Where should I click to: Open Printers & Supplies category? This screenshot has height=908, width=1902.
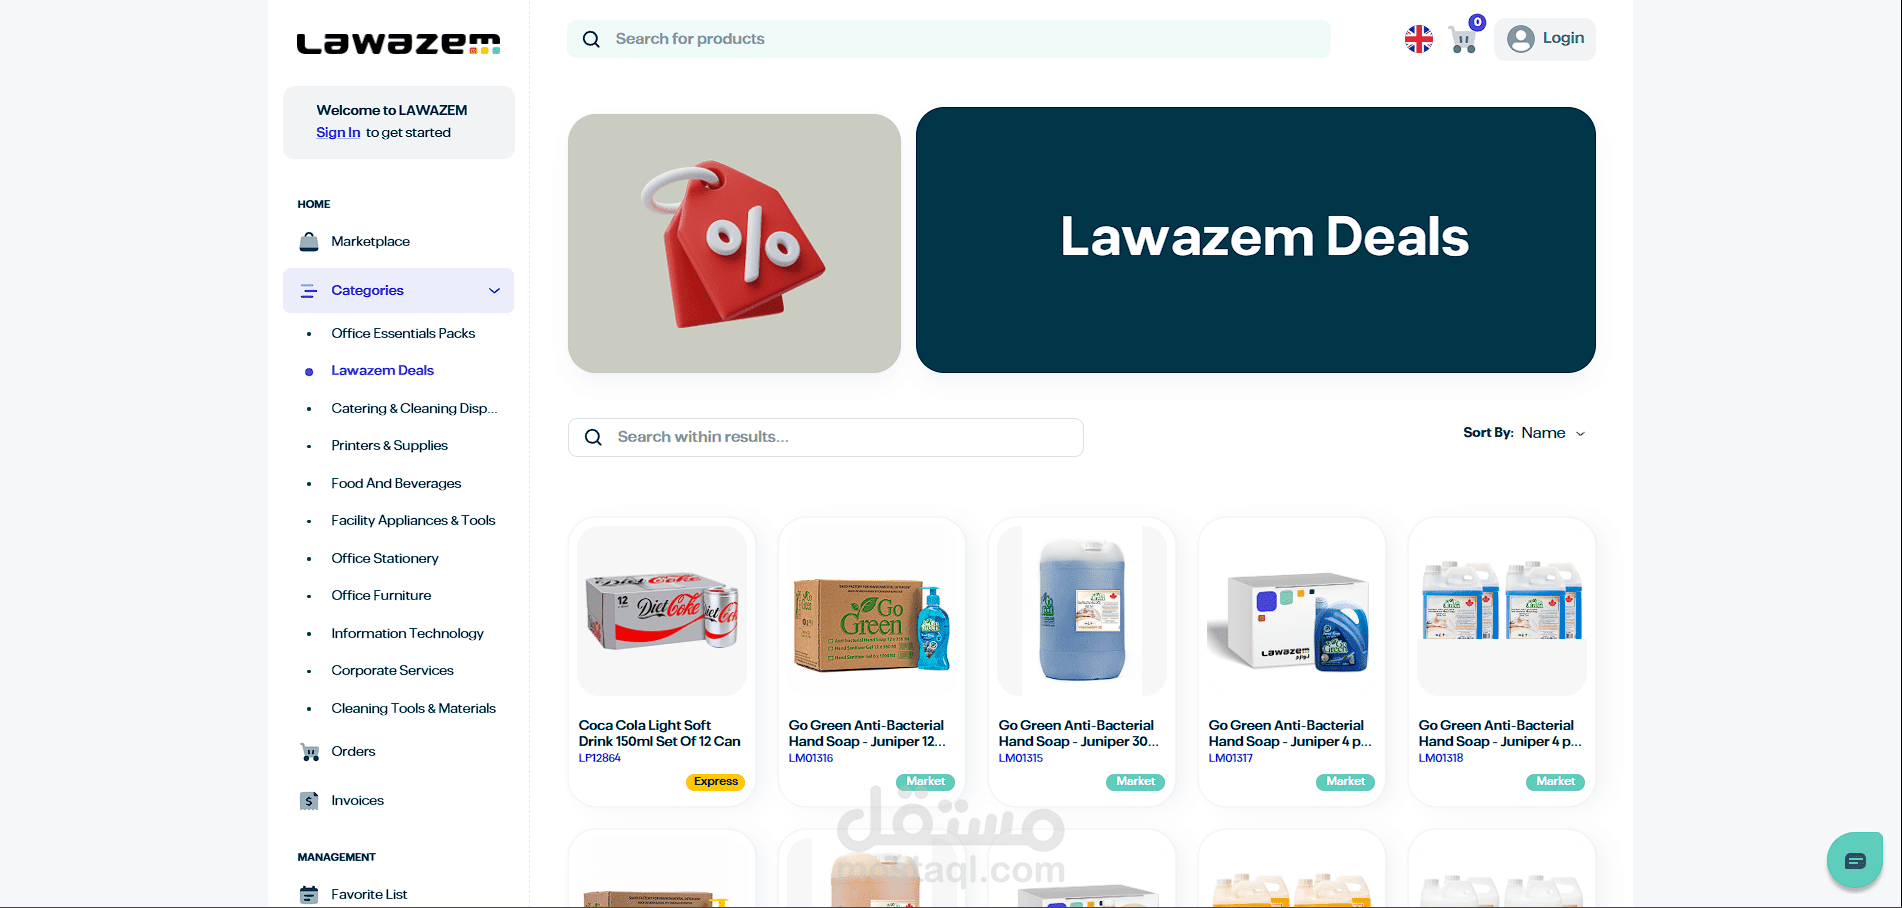pos(389,446)
